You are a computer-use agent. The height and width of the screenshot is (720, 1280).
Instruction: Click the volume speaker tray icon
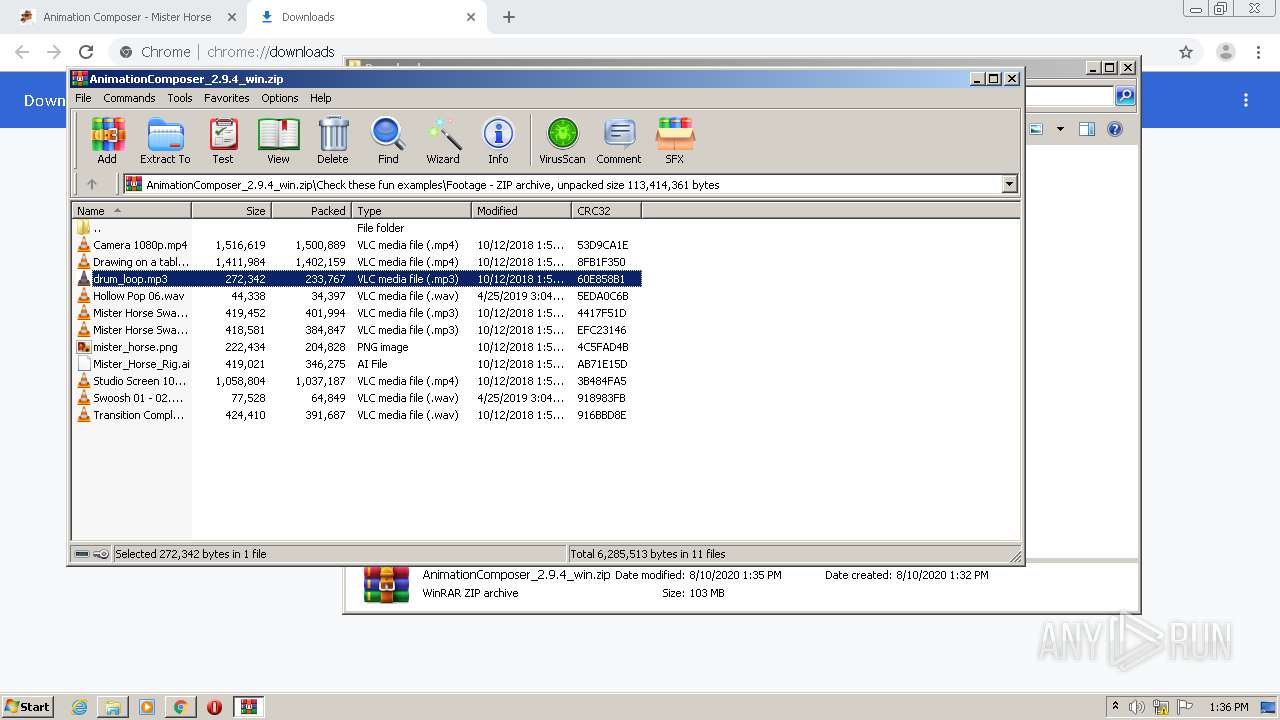[x=1137, y=707]
